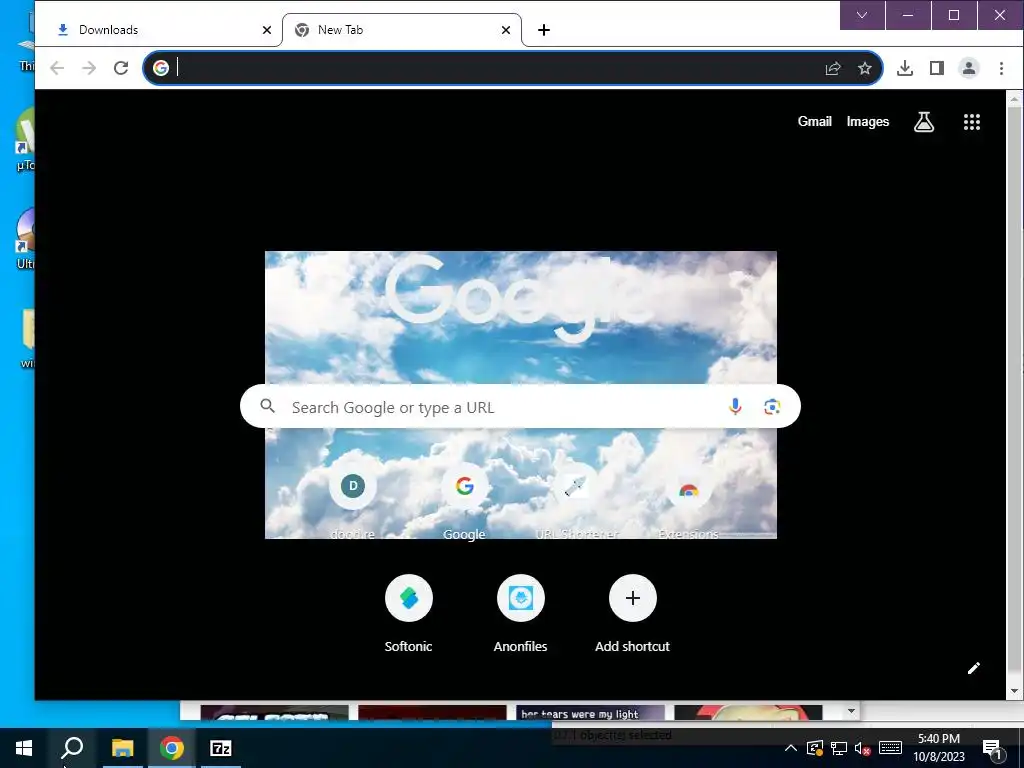Go back using the browser back arrow
Screen dimensions: 1024x768
tap(57, 68)
